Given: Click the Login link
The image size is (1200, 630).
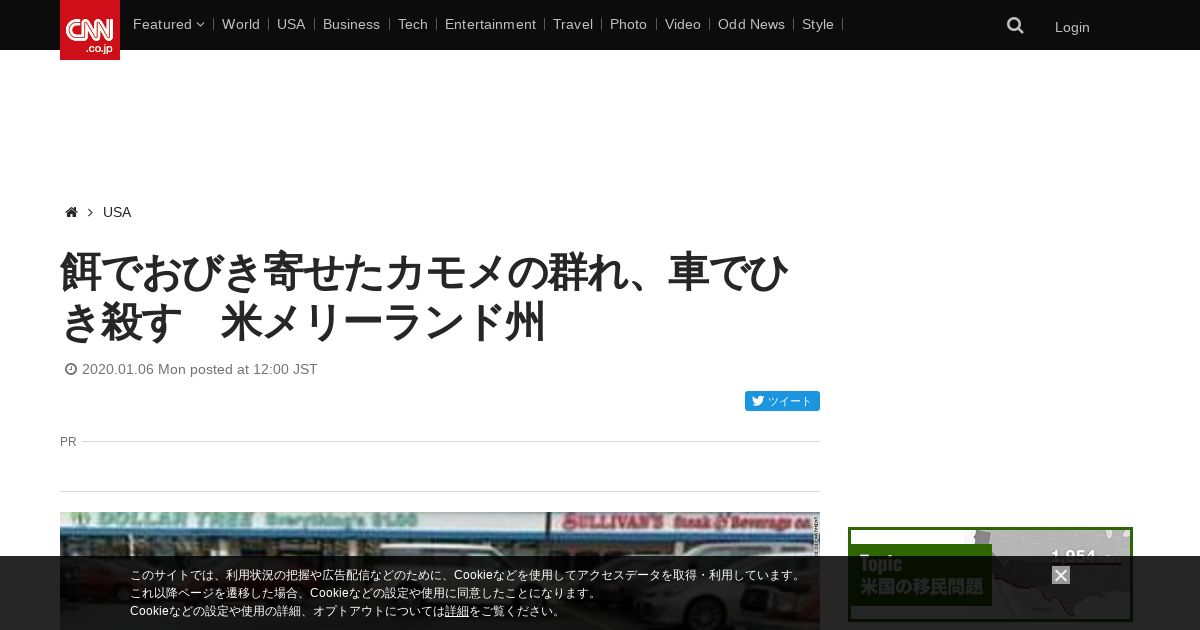Looking at the screenshot, I should 1072,27.
